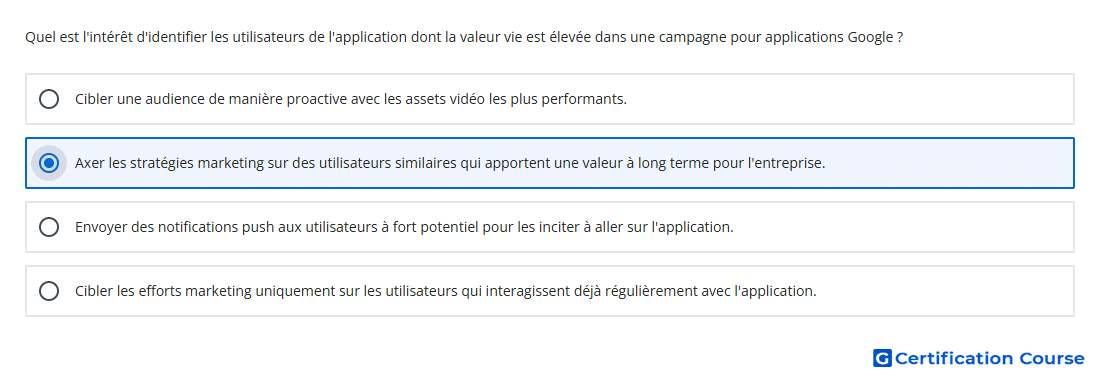Viewport: 1100px width, 377px height.
Task: Select radio button for 'Cibler une audience' answer
Action: point(49,99)
